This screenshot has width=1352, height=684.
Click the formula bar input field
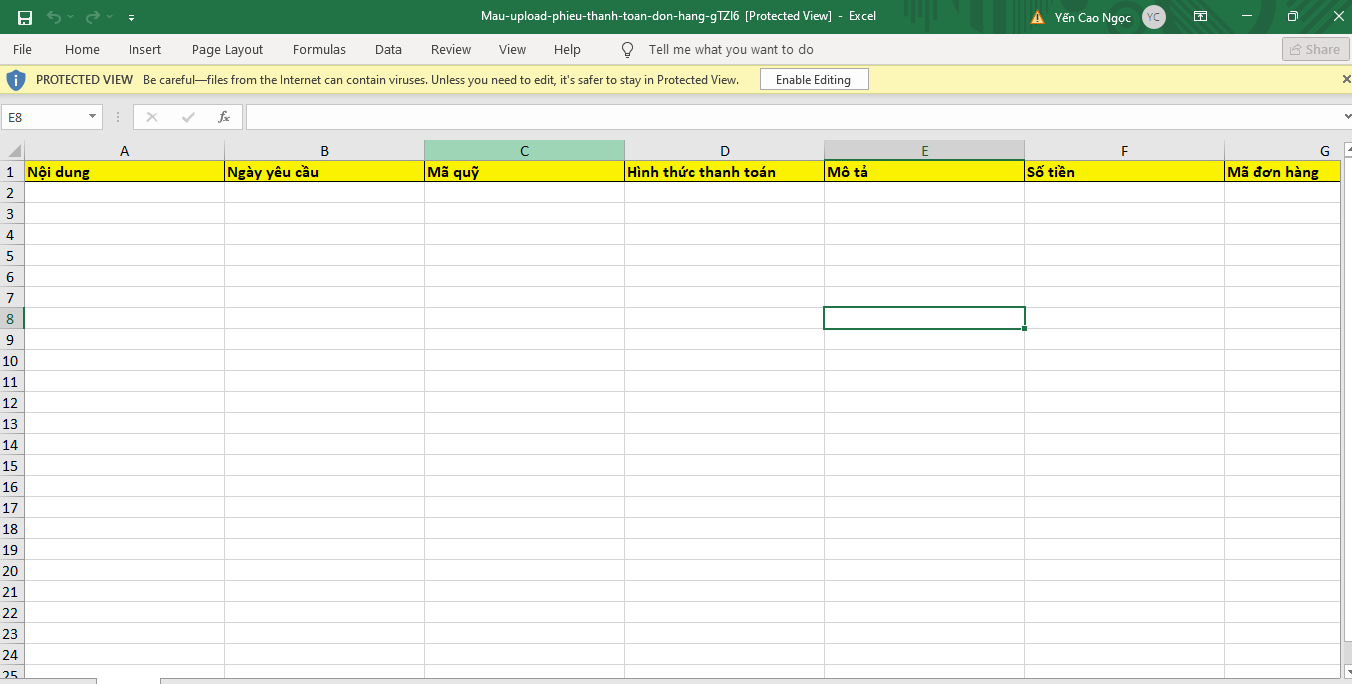(x=790, y=117)
